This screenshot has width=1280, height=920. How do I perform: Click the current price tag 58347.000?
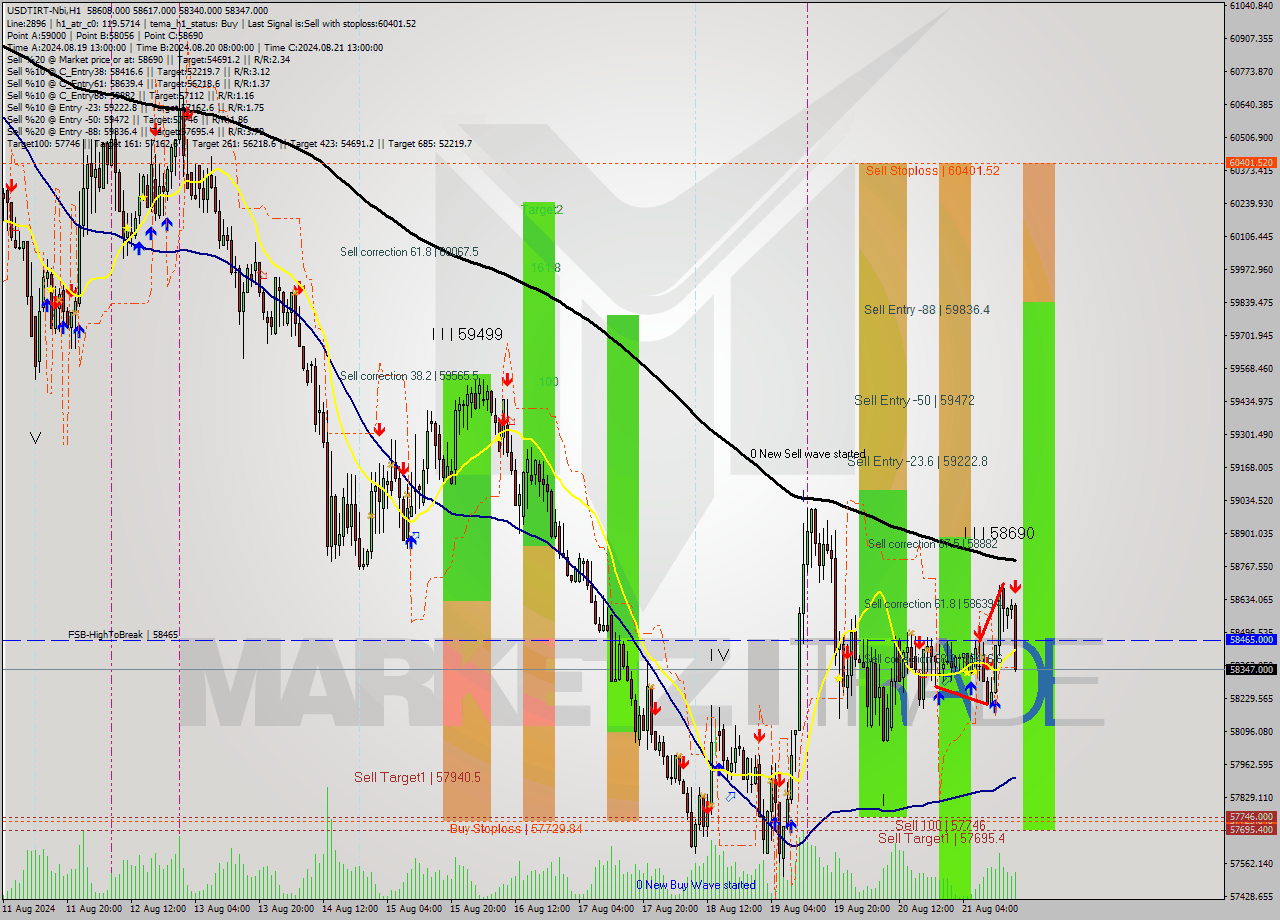(1250, 669)
